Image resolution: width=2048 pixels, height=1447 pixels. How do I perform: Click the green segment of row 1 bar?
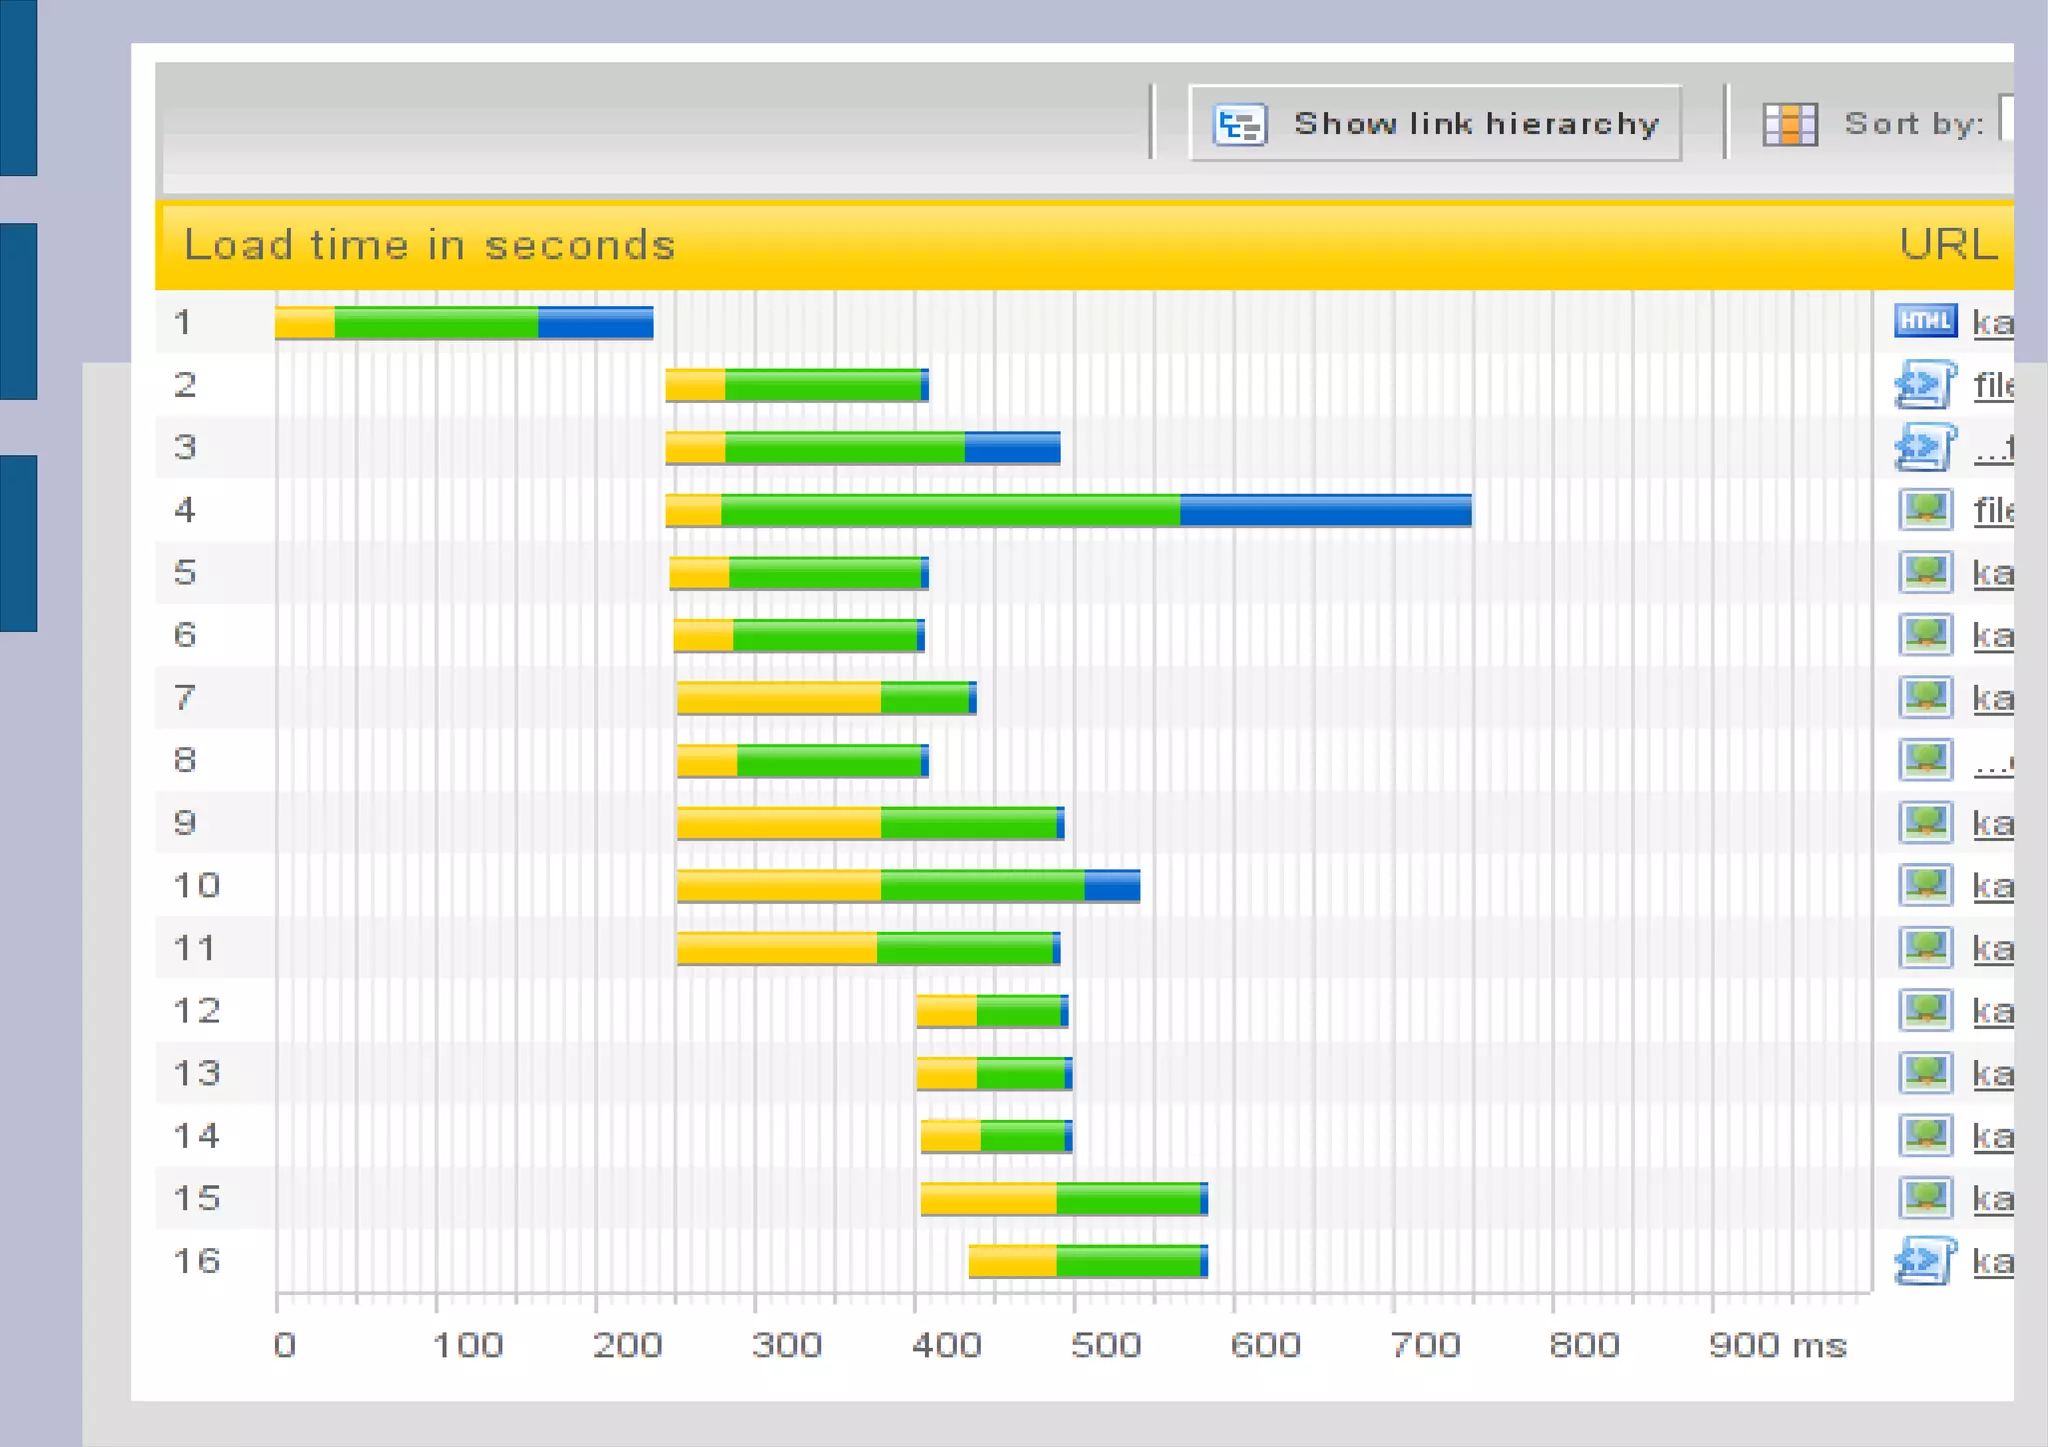pos(436,322)
